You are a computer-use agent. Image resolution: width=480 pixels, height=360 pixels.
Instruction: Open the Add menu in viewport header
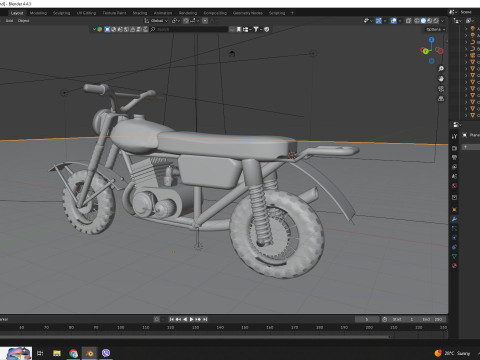click(9, 21)
